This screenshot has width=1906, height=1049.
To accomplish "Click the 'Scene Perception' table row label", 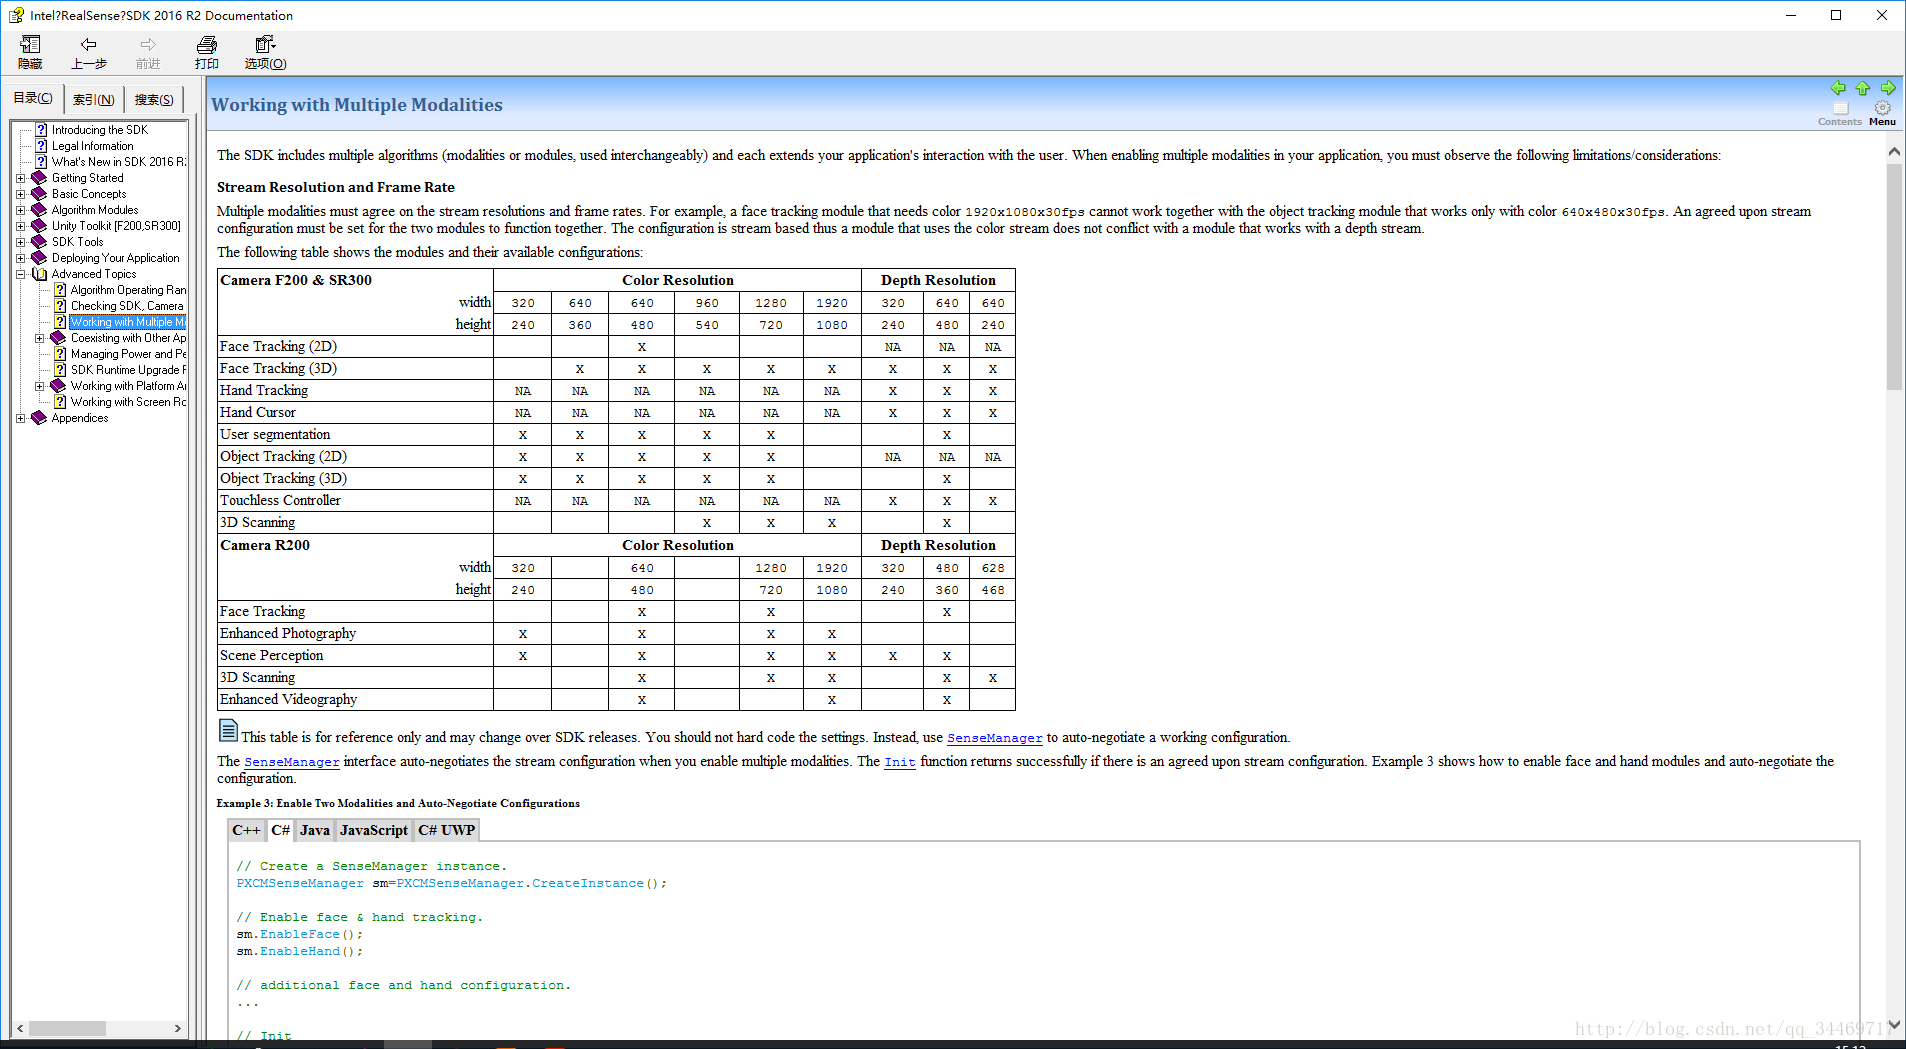I will click(x=272, y=655).
